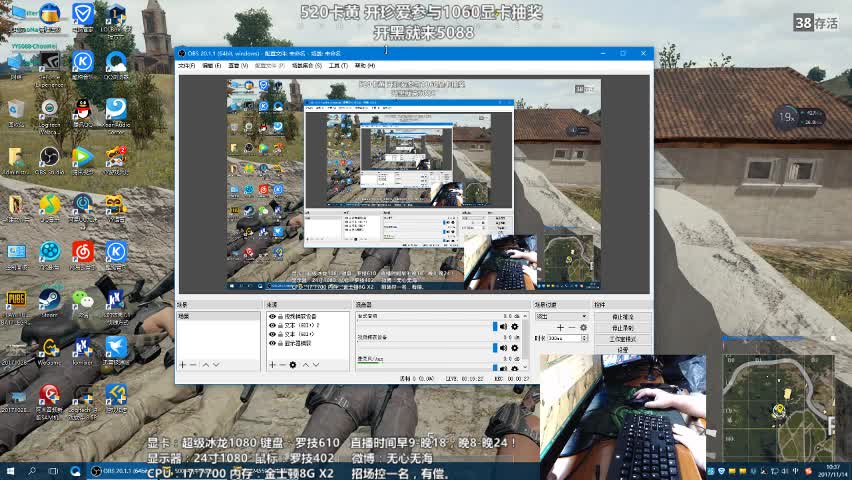Open source properties gear in Sources panel
The height and width of the screenshot is (480, 852).
tap(293, 365)
